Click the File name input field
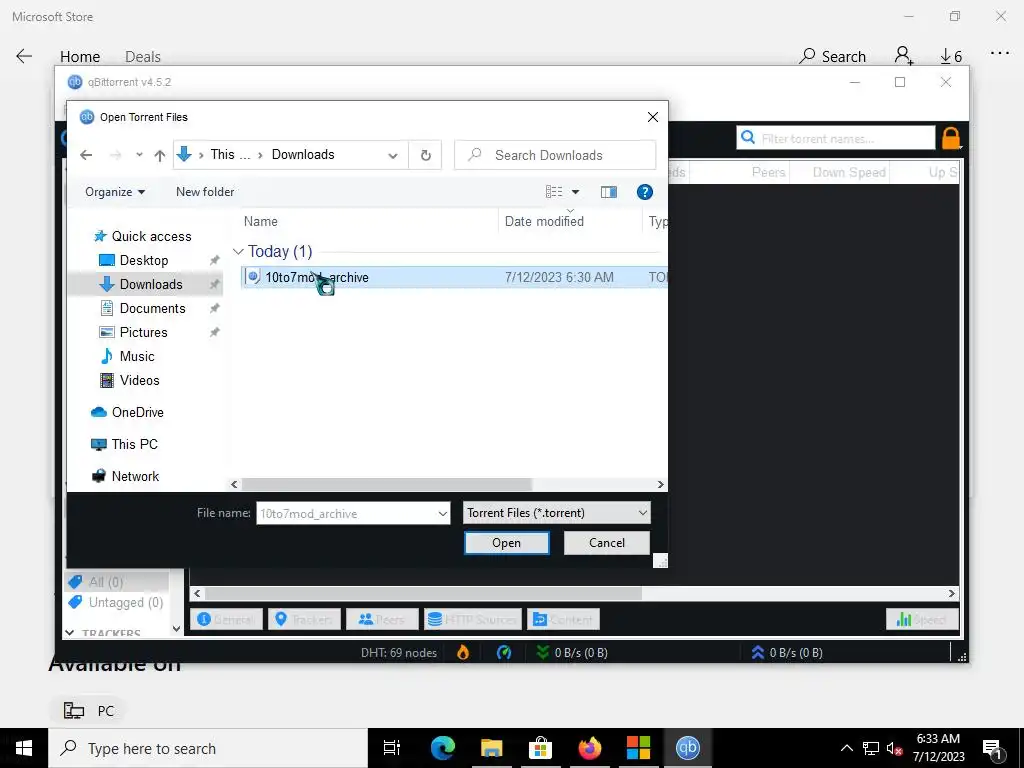Image resolution: width=1024 pixels, height=768 pixels. 346,513
